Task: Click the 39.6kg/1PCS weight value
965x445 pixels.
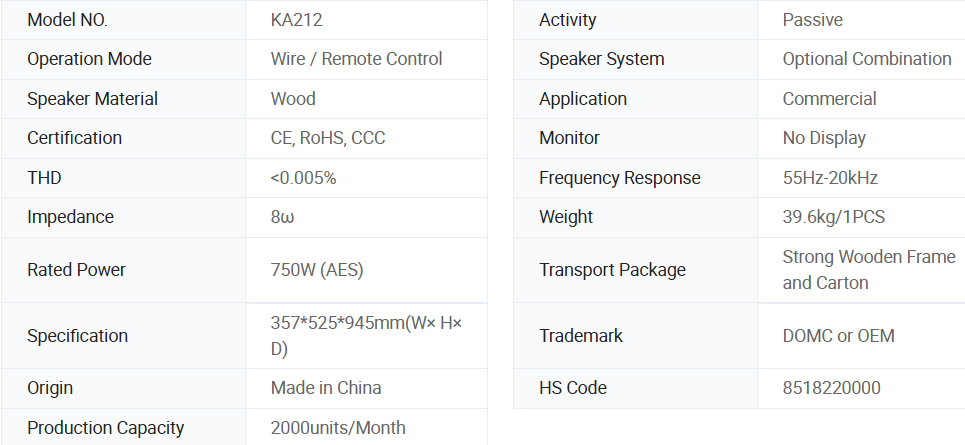Action: click(x=834, y=217)
